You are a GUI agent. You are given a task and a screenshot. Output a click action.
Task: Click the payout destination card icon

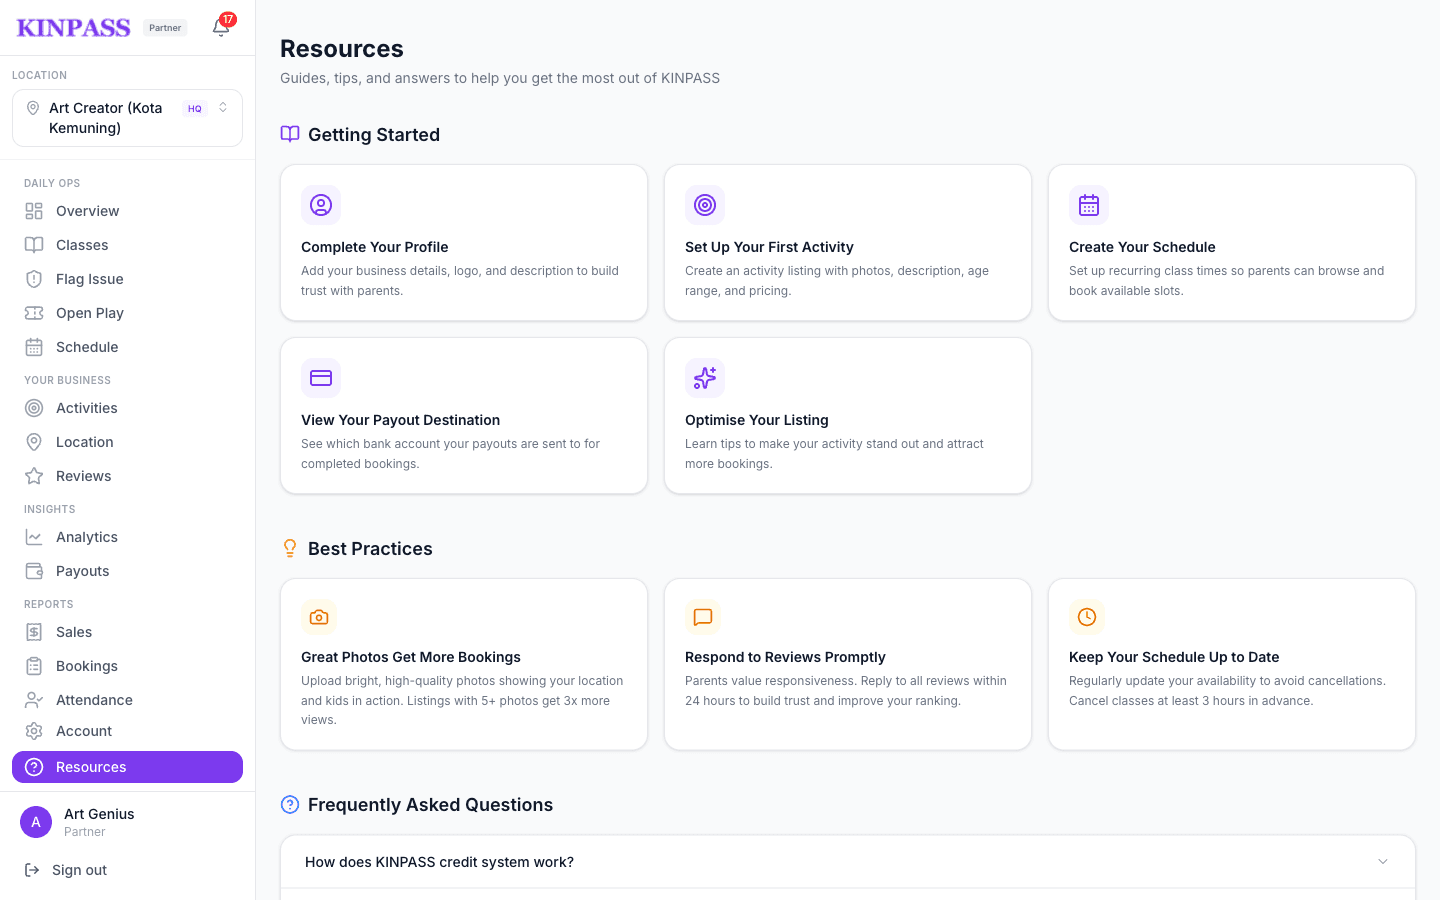[321, 378]
